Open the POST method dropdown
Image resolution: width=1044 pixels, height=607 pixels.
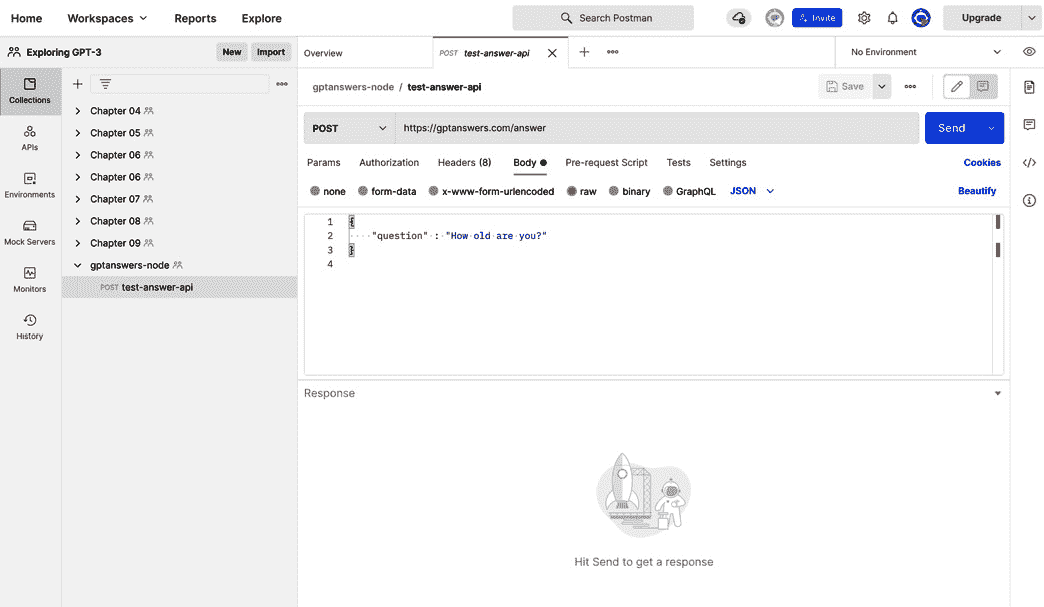pyautogui.click(x=348, y=127)
